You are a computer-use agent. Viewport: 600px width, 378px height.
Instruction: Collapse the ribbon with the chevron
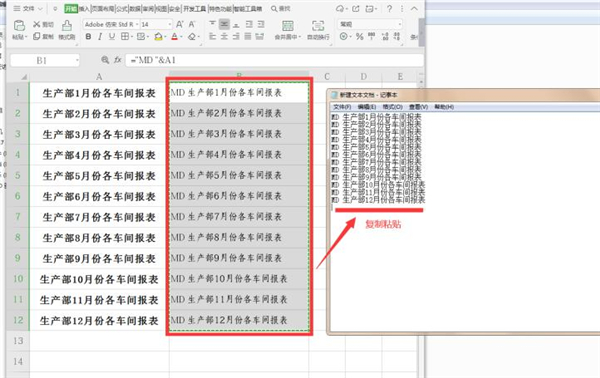click(x=414, y=8)
